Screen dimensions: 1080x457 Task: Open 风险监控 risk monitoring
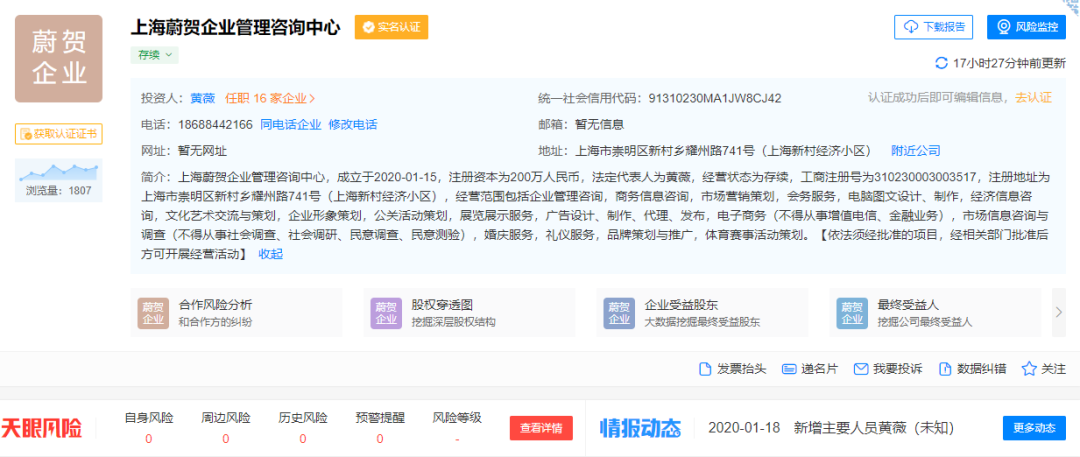[x=1026, y=27]
